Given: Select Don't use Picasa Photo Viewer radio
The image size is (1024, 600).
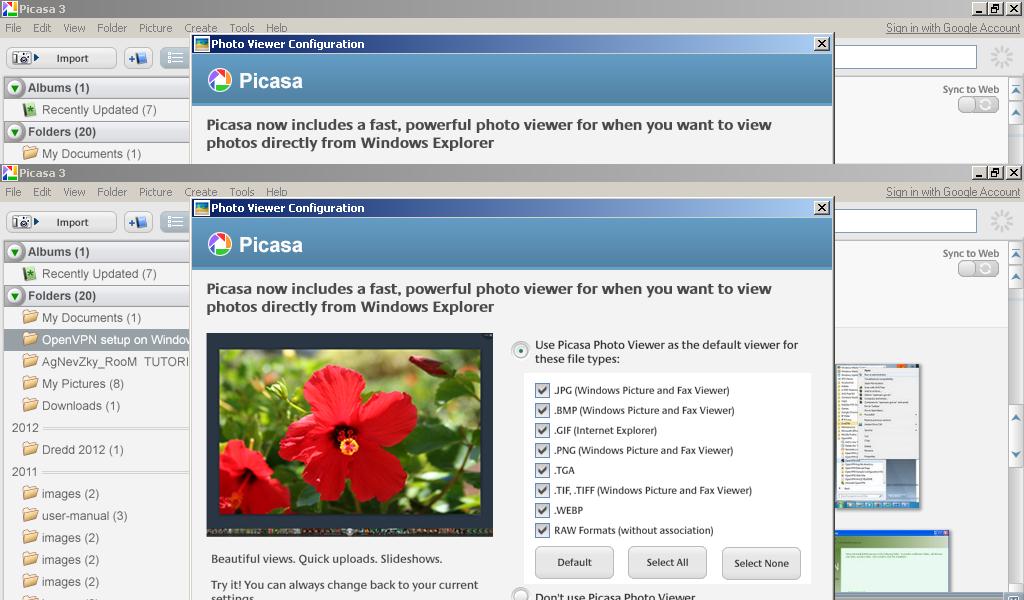Looking at the screenshot, I should pos(520,595).
